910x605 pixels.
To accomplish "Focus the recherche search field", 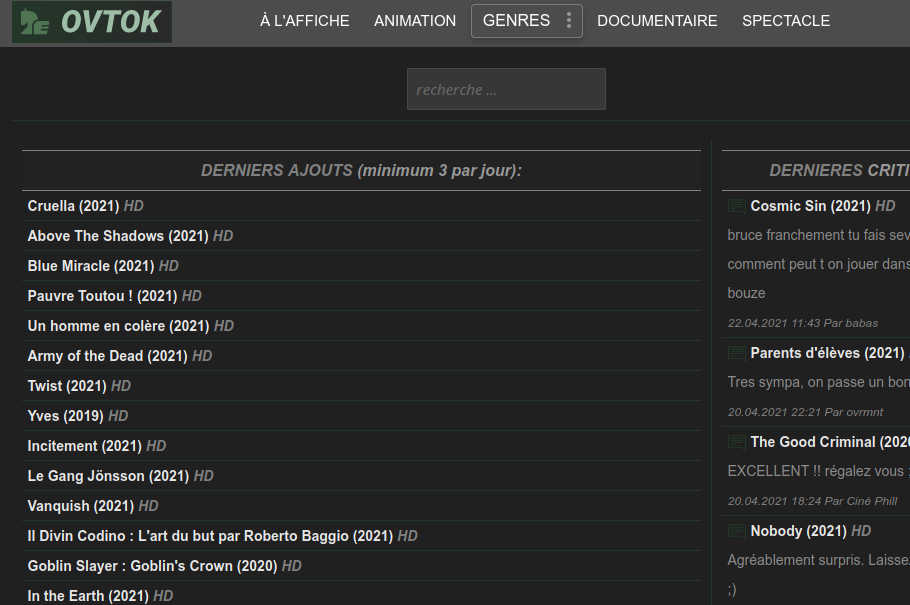I will (506, 89).
